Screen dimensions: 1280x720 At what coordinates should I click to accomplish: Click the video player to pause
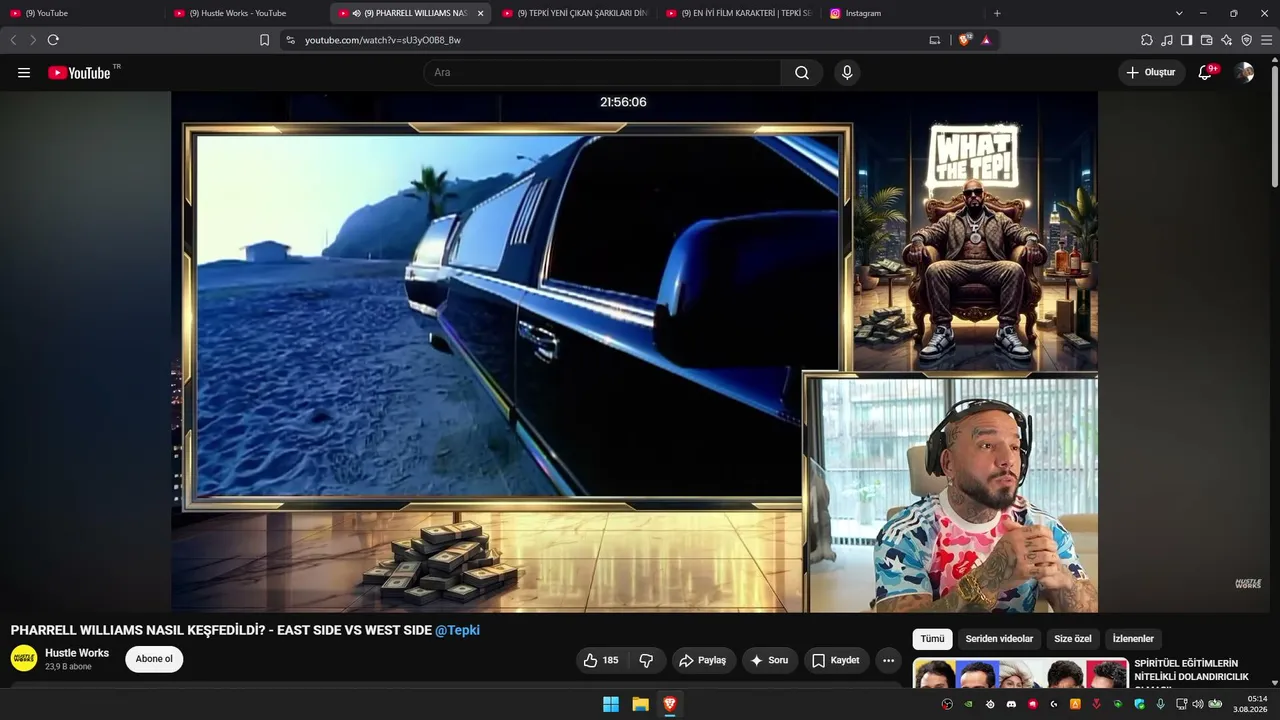634,352
